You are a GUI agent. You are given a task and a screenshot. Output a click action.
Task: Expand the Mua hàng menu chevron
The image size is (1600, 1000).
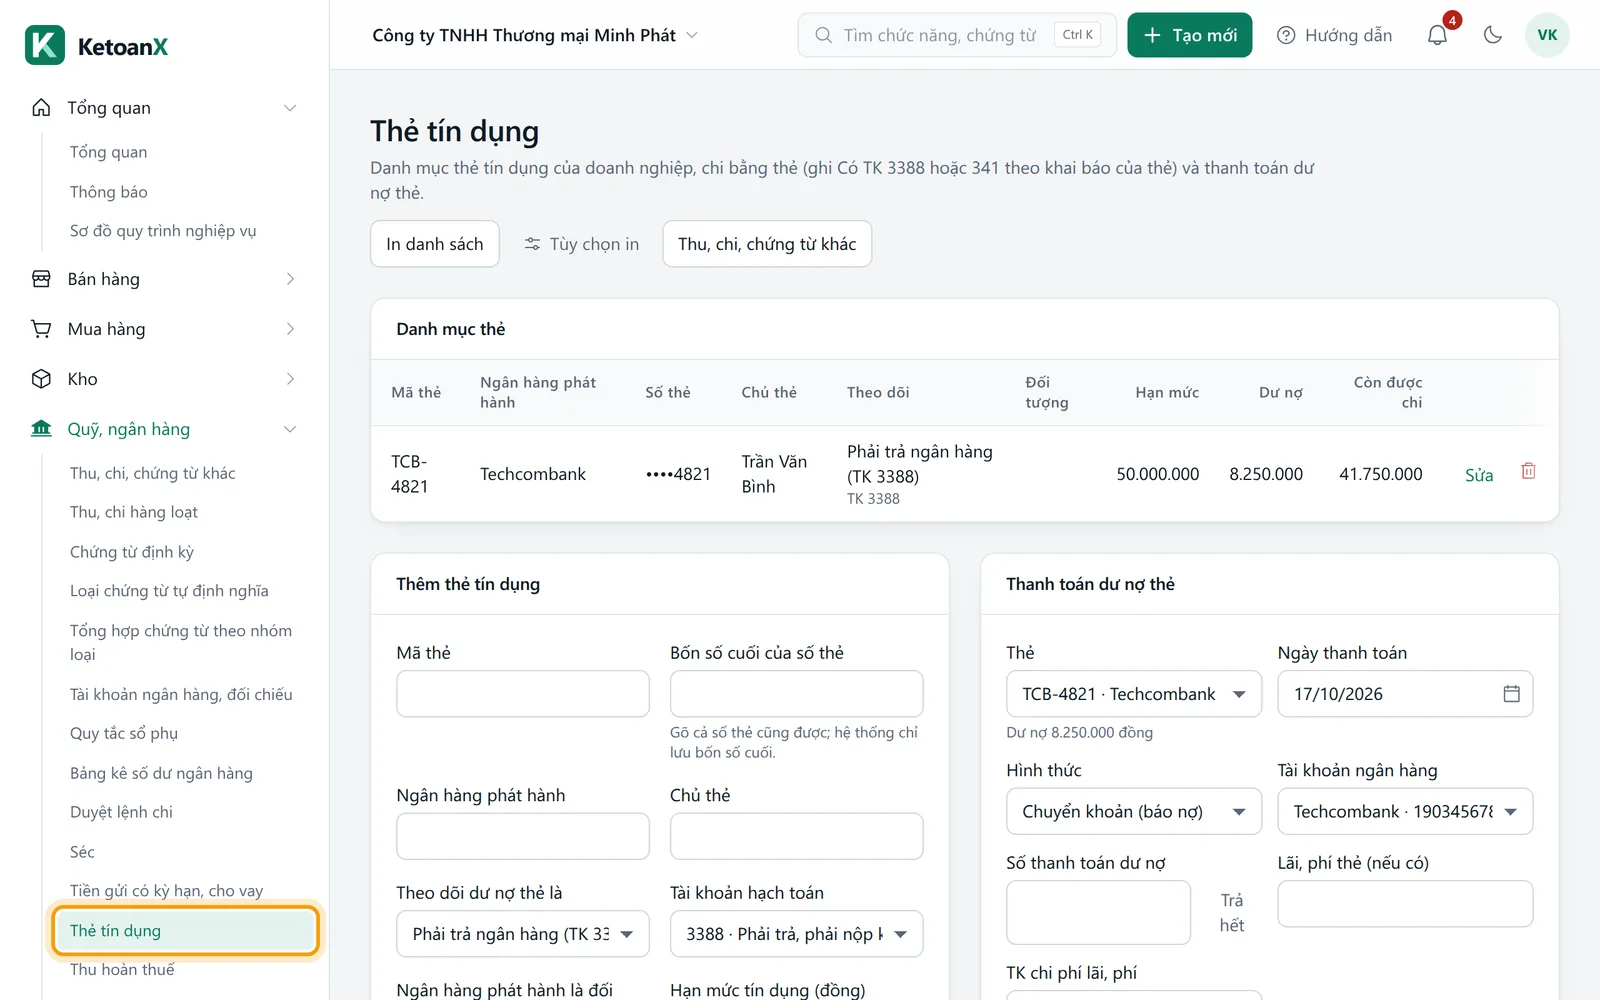pos(290,329)
